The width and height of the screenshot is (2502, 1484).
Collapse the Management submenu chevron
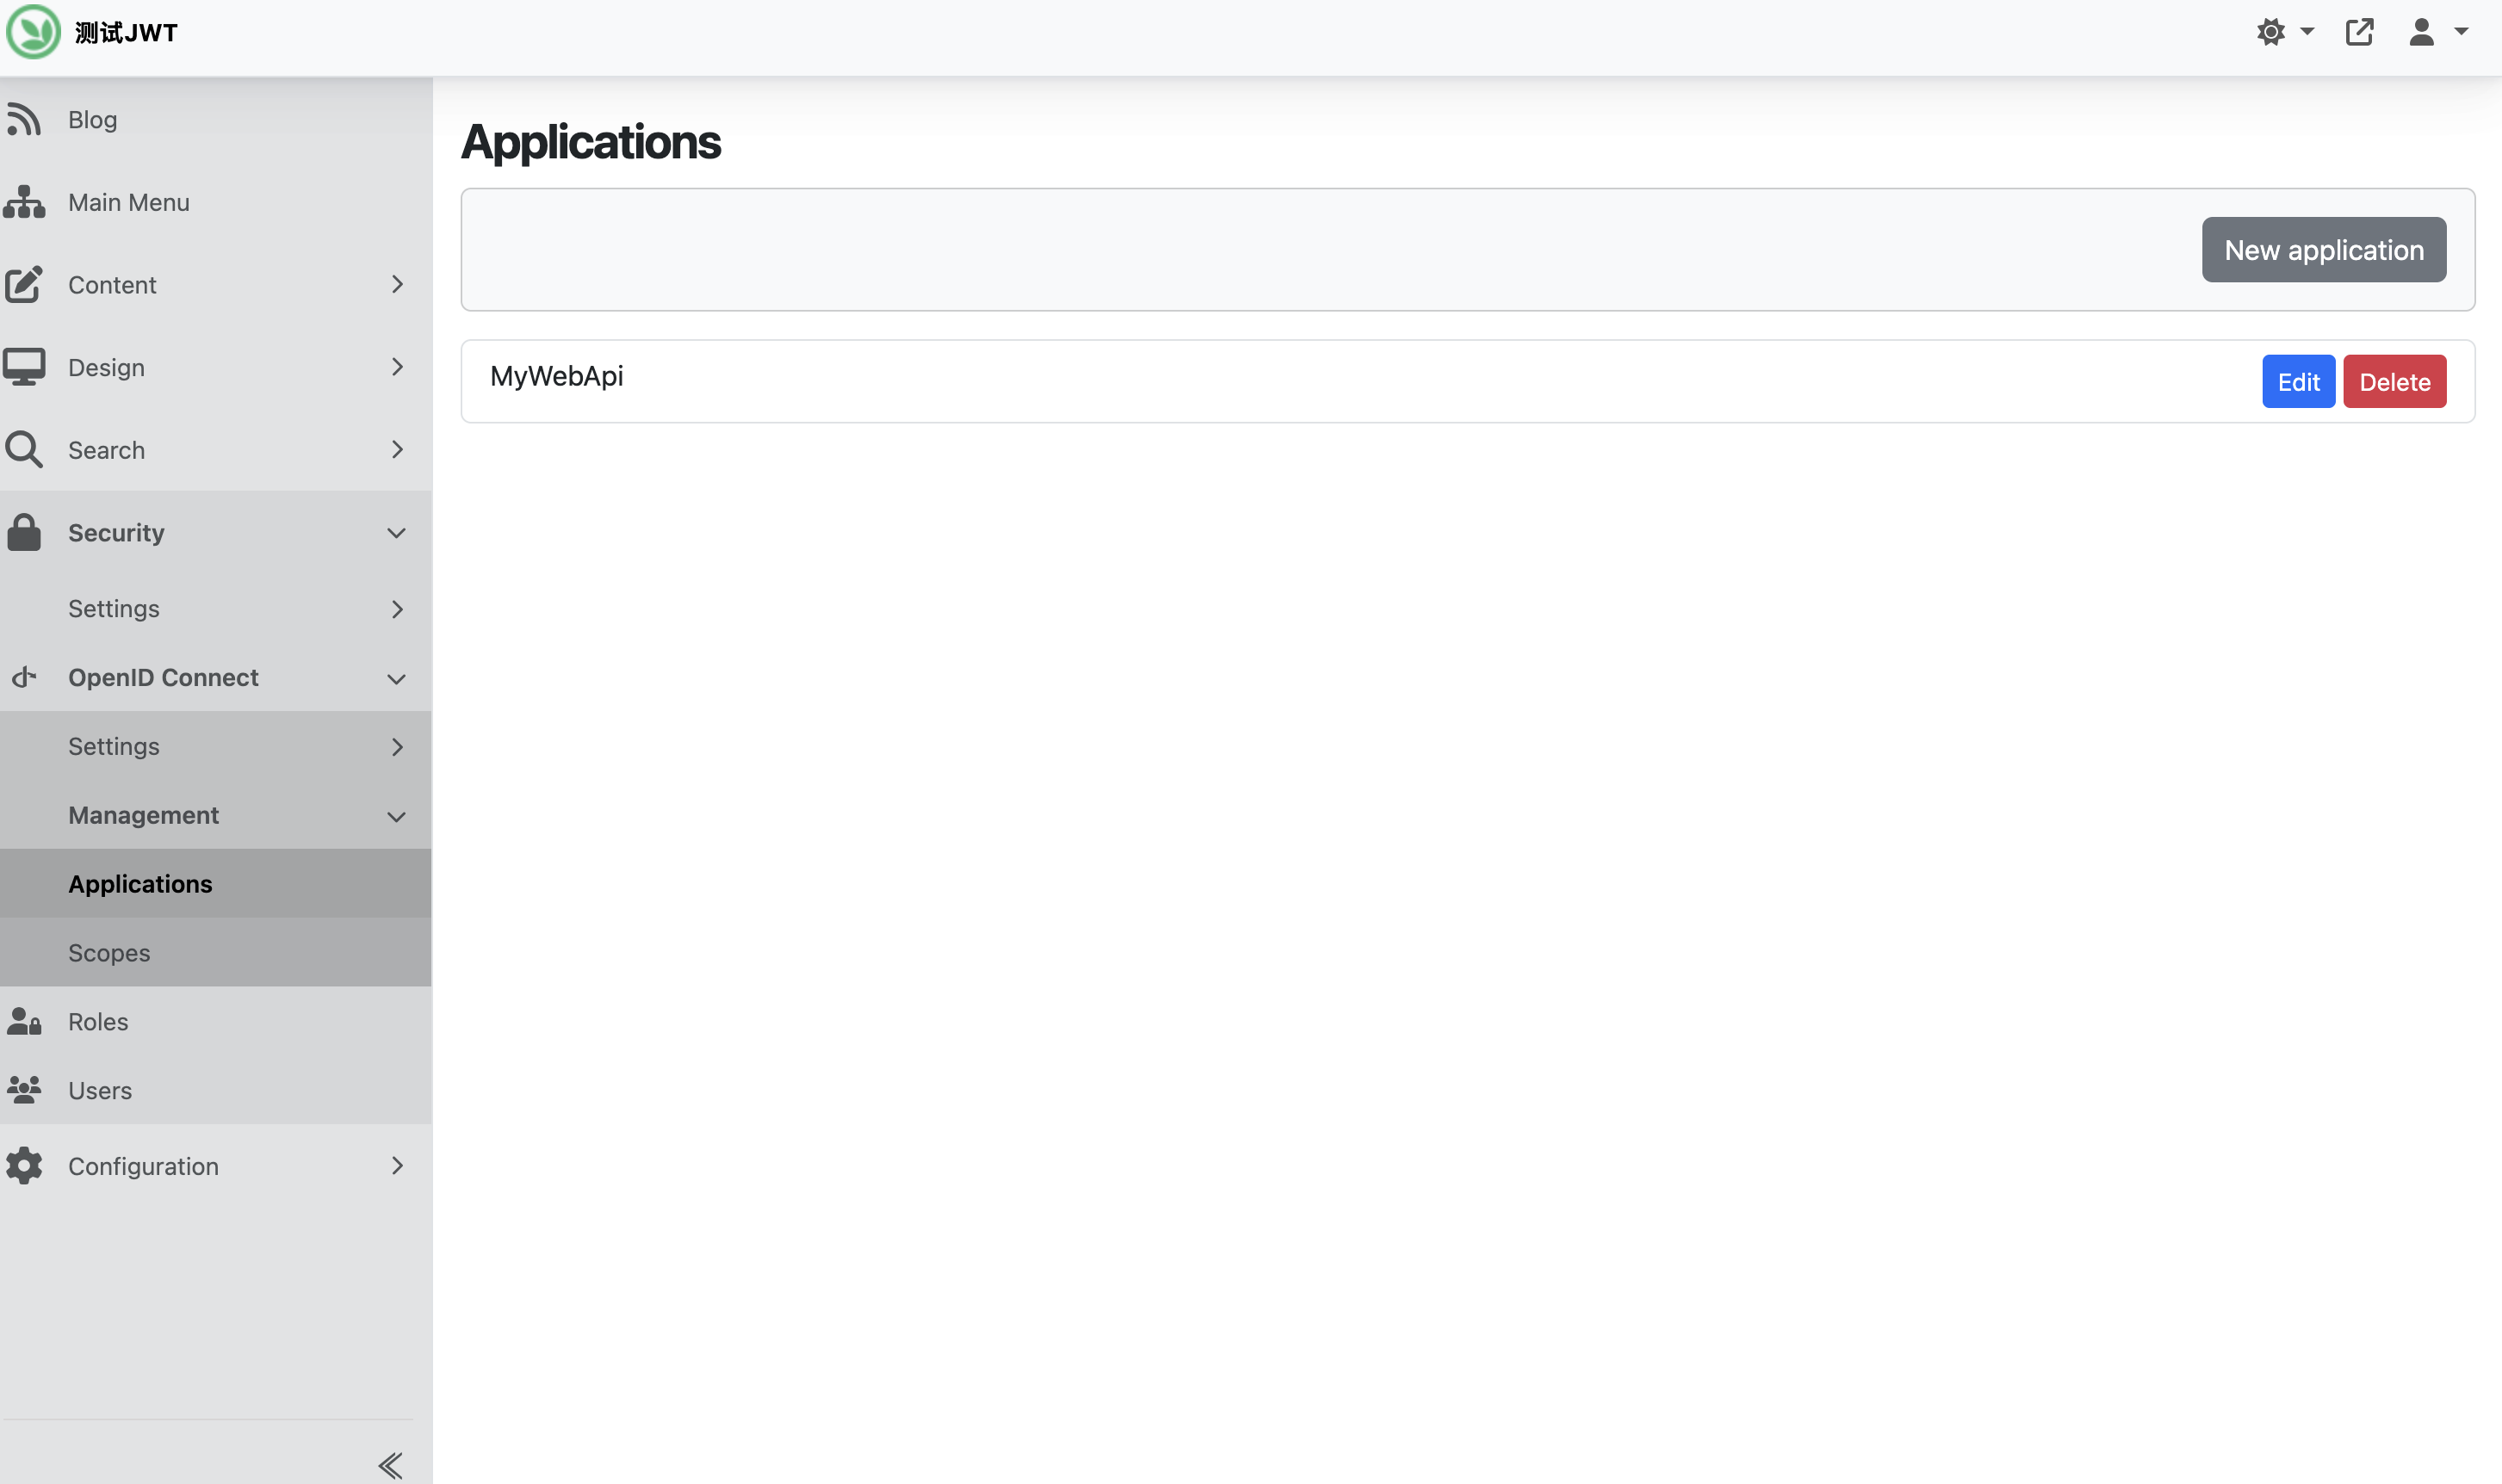(x=396, y=817)
